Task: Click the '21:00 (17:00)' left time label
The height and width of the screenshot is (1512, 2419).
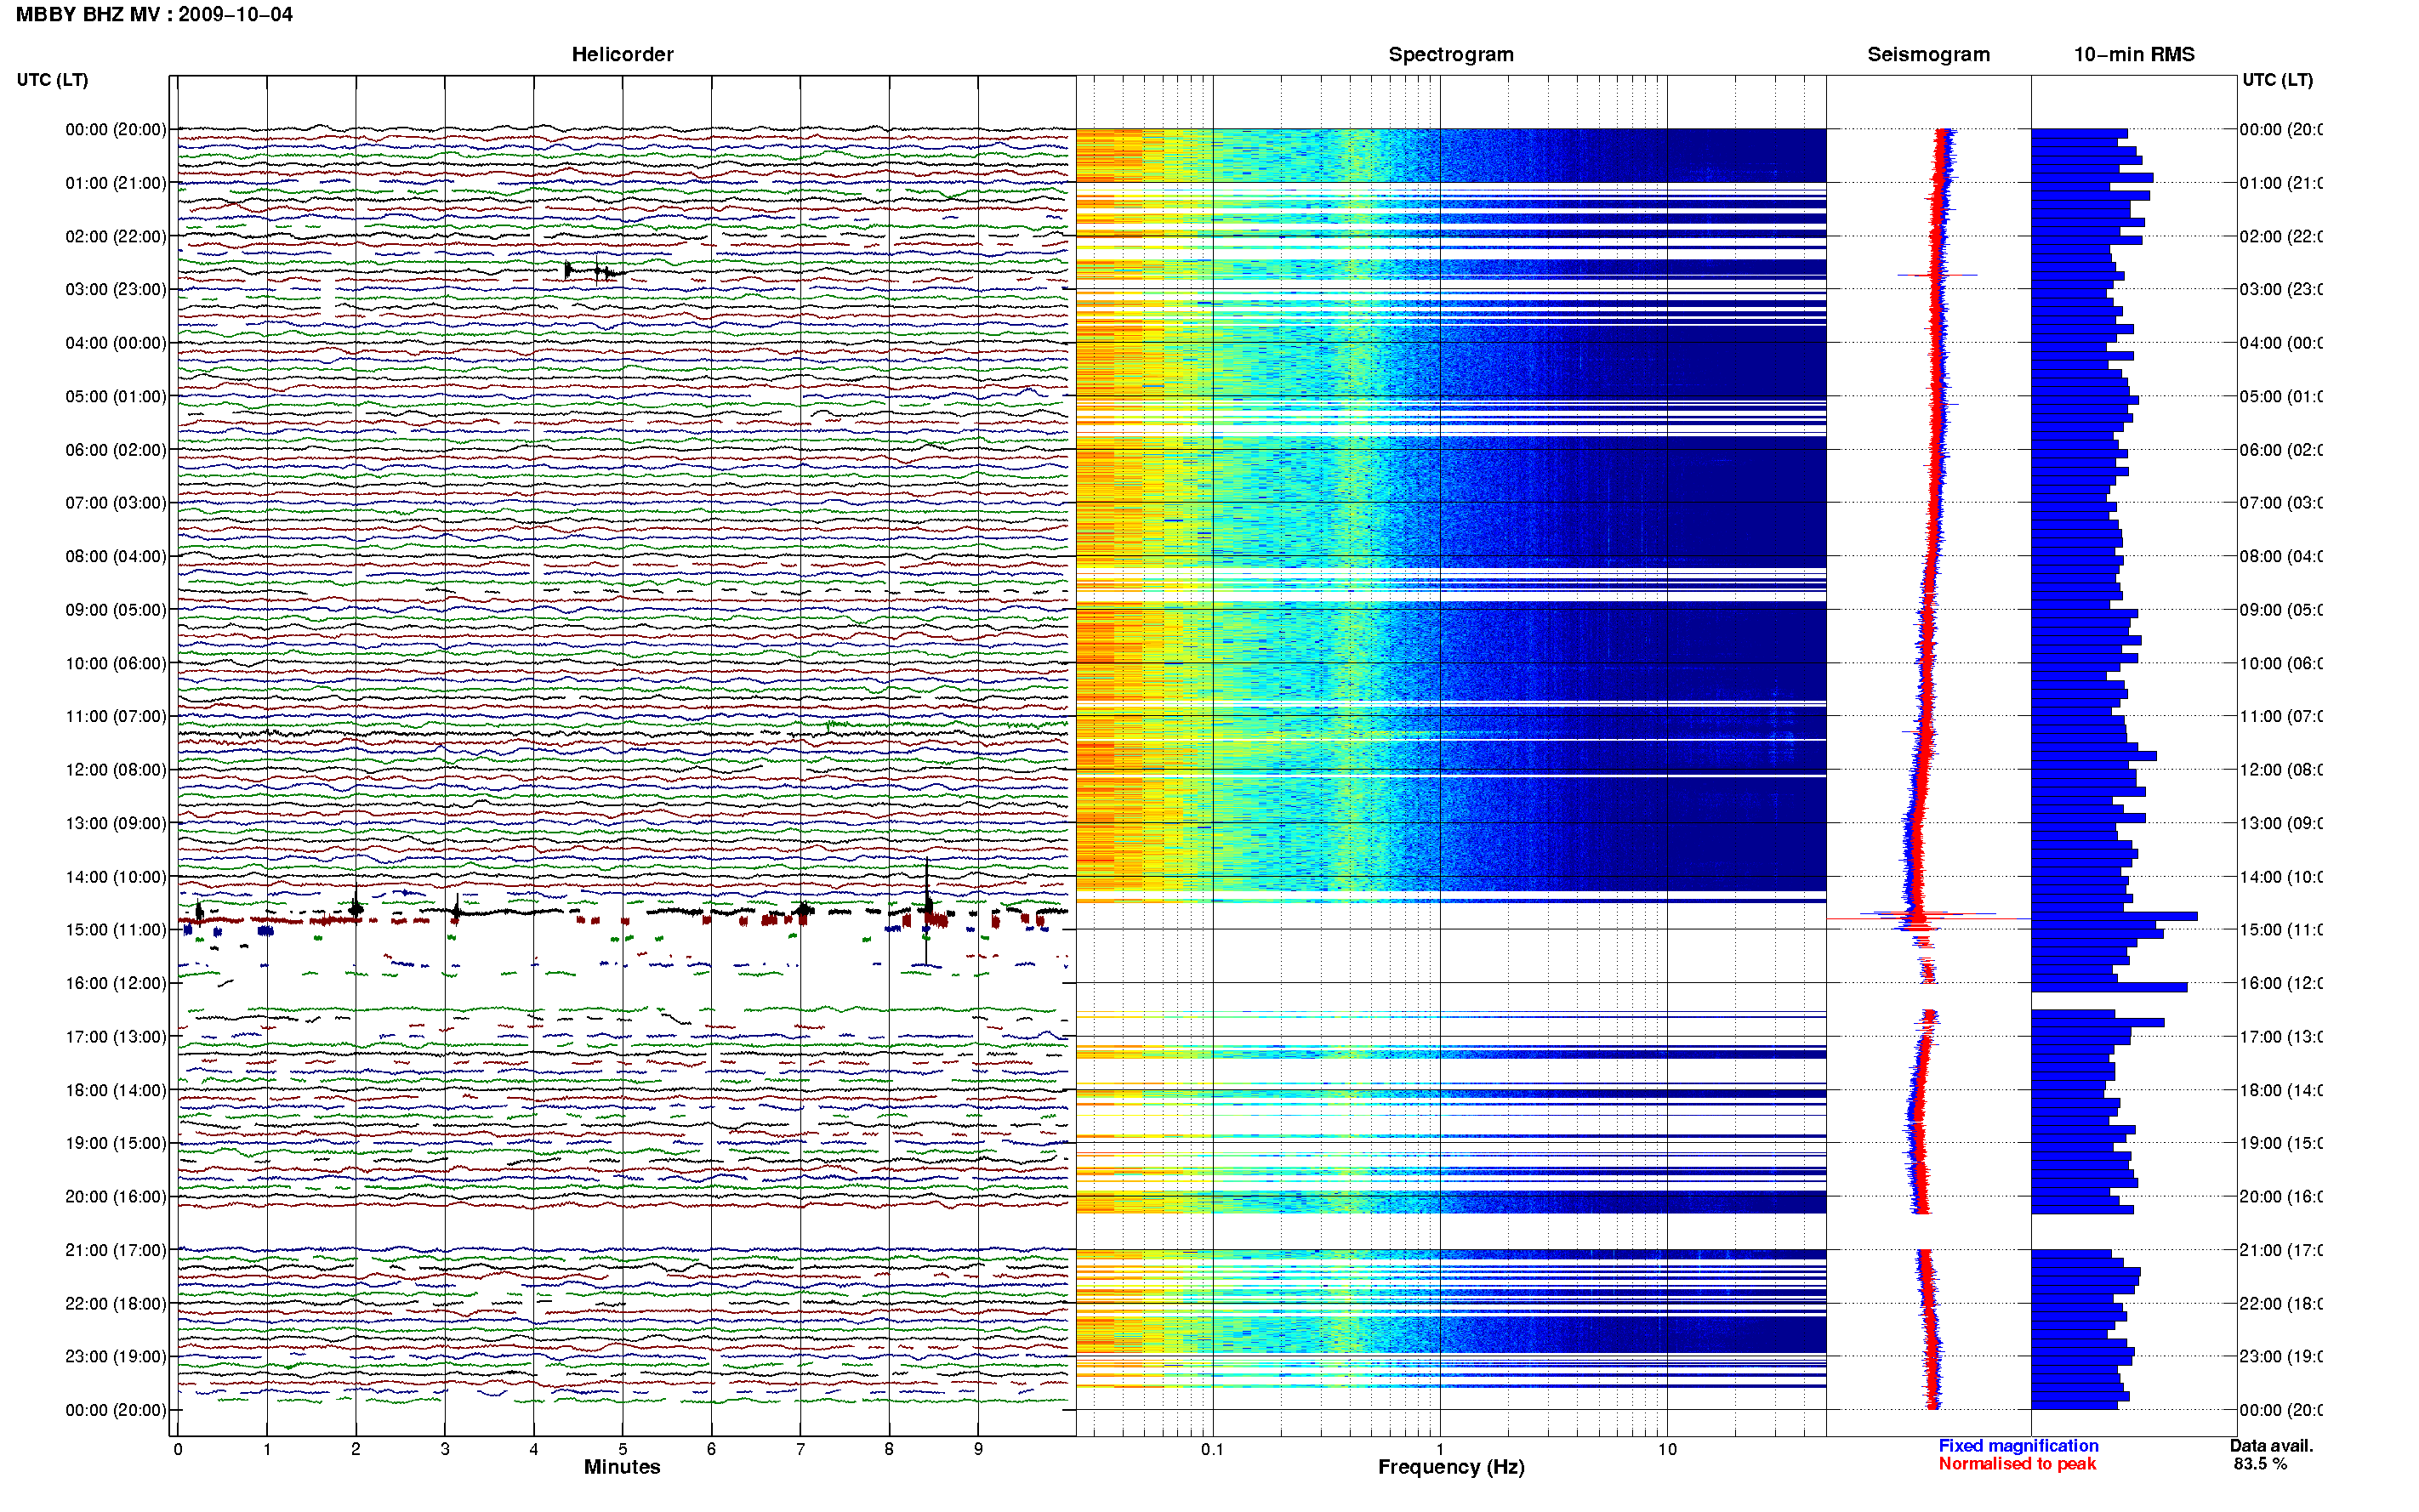Action: point(116,1250)
